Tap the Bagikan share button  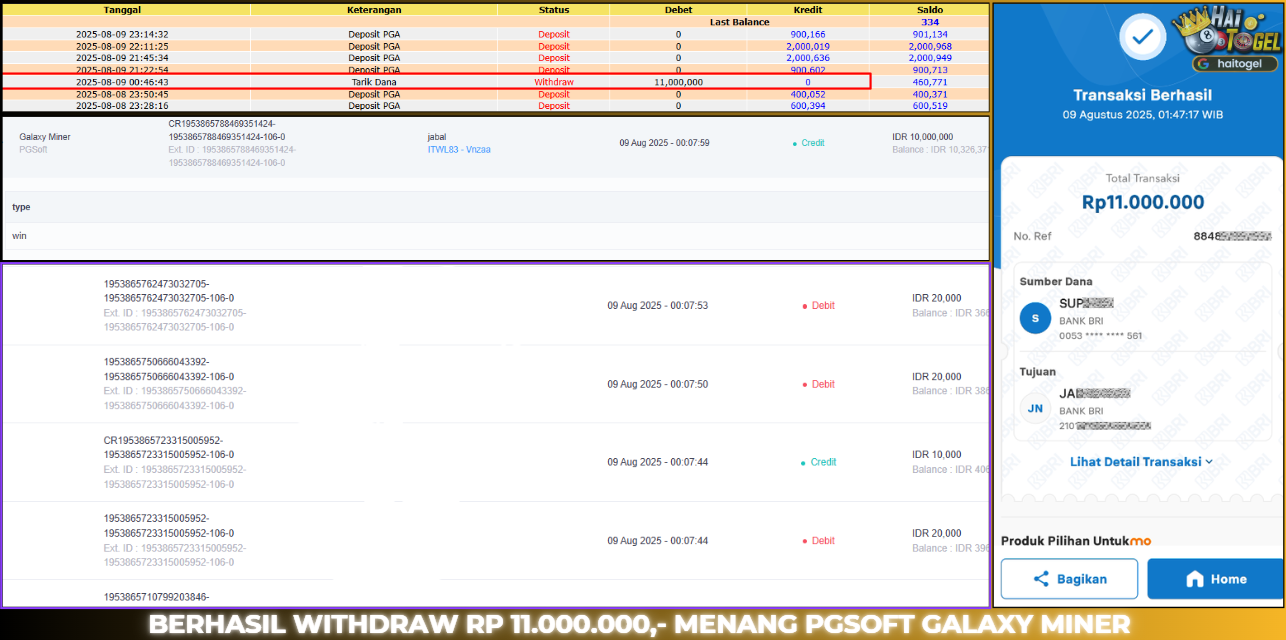pos(1069,579)
